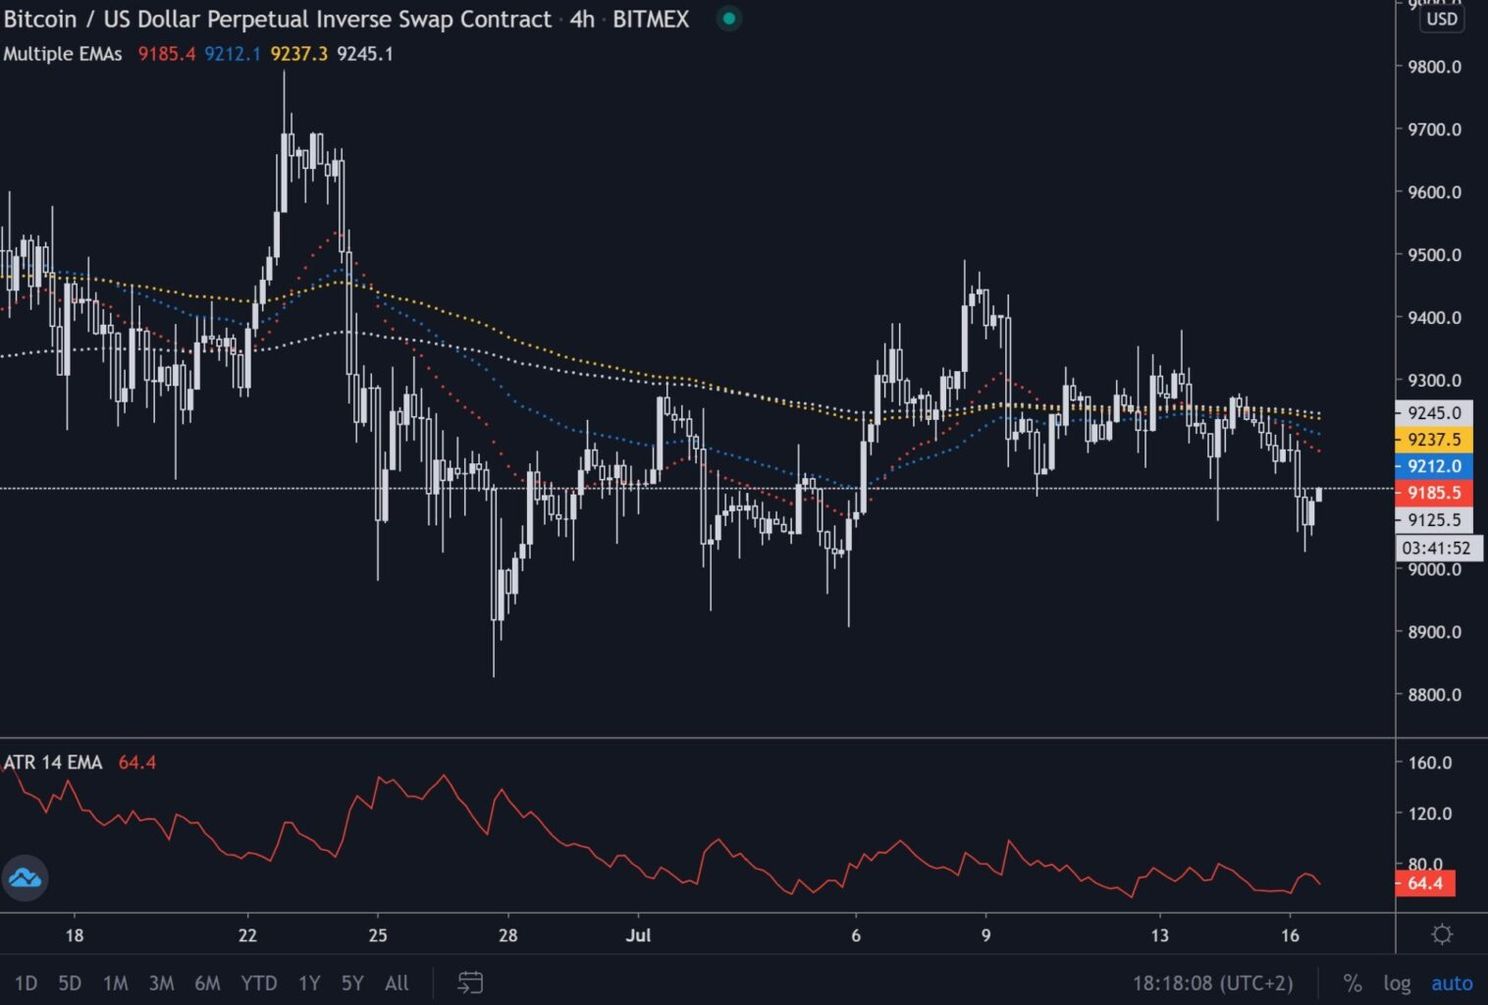The width and height of the screenshot is (1488, 1005).
Task: Select the 5Y time range
Action: pos(352,983)
